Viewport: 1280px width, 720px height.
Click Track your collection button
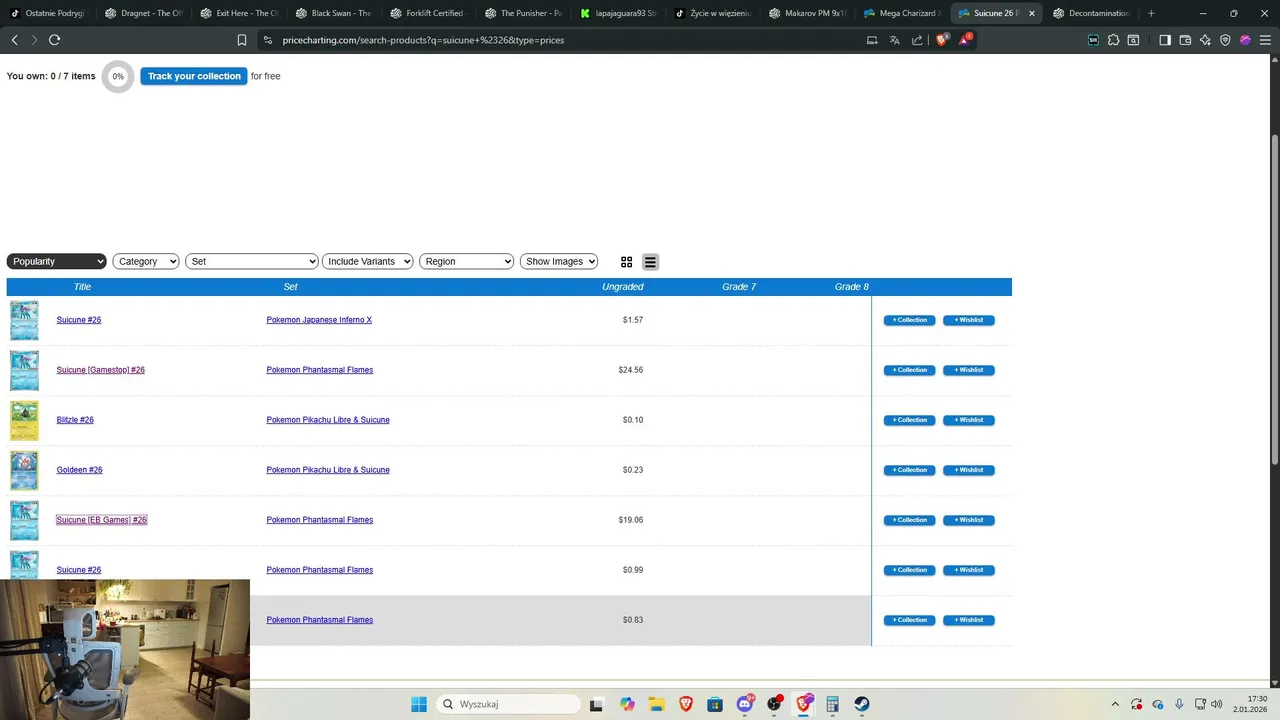click(194, 76)
